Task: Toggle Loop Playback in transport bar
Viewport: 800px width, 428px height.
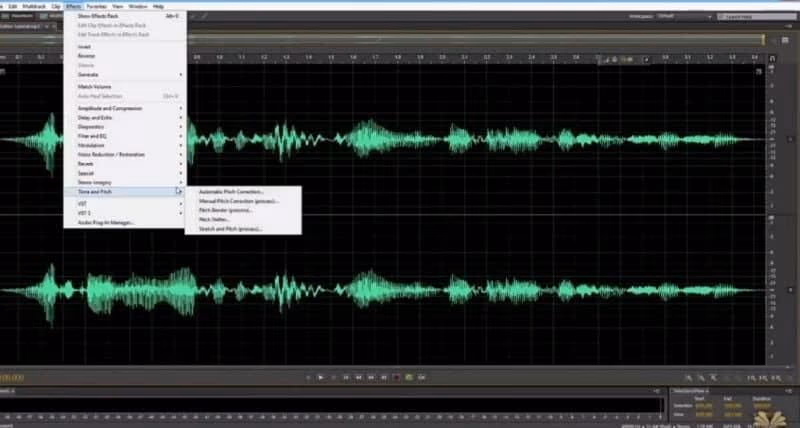Action: pos(408,377)
